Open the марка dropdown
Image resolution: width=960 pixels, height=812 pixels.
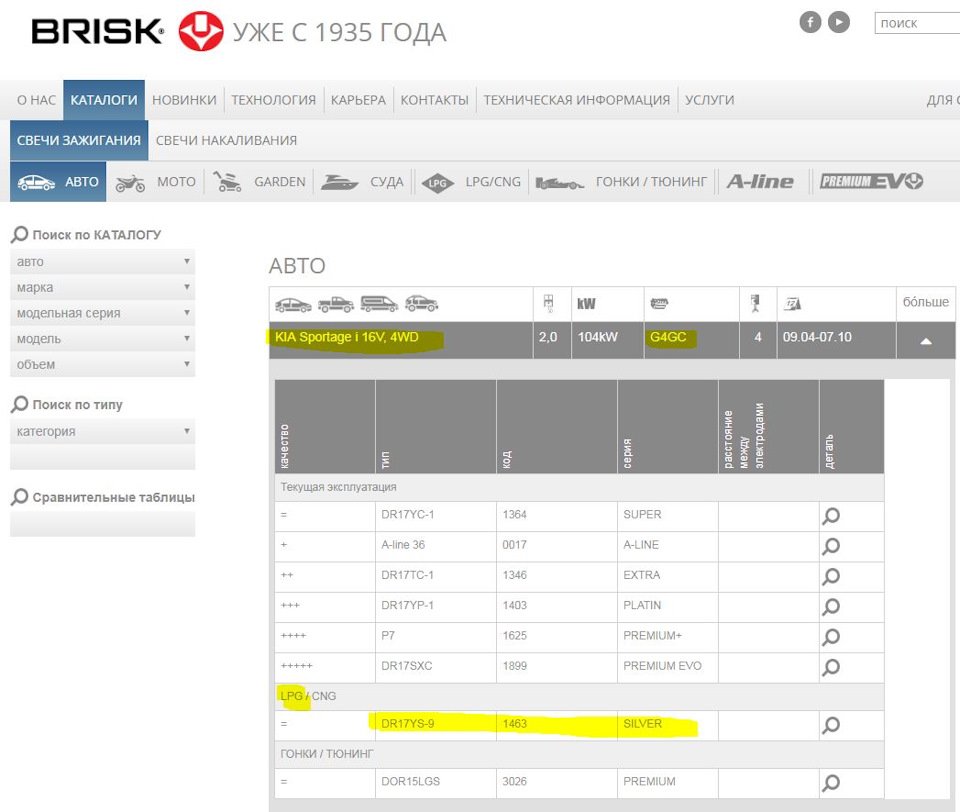[102, 287]
